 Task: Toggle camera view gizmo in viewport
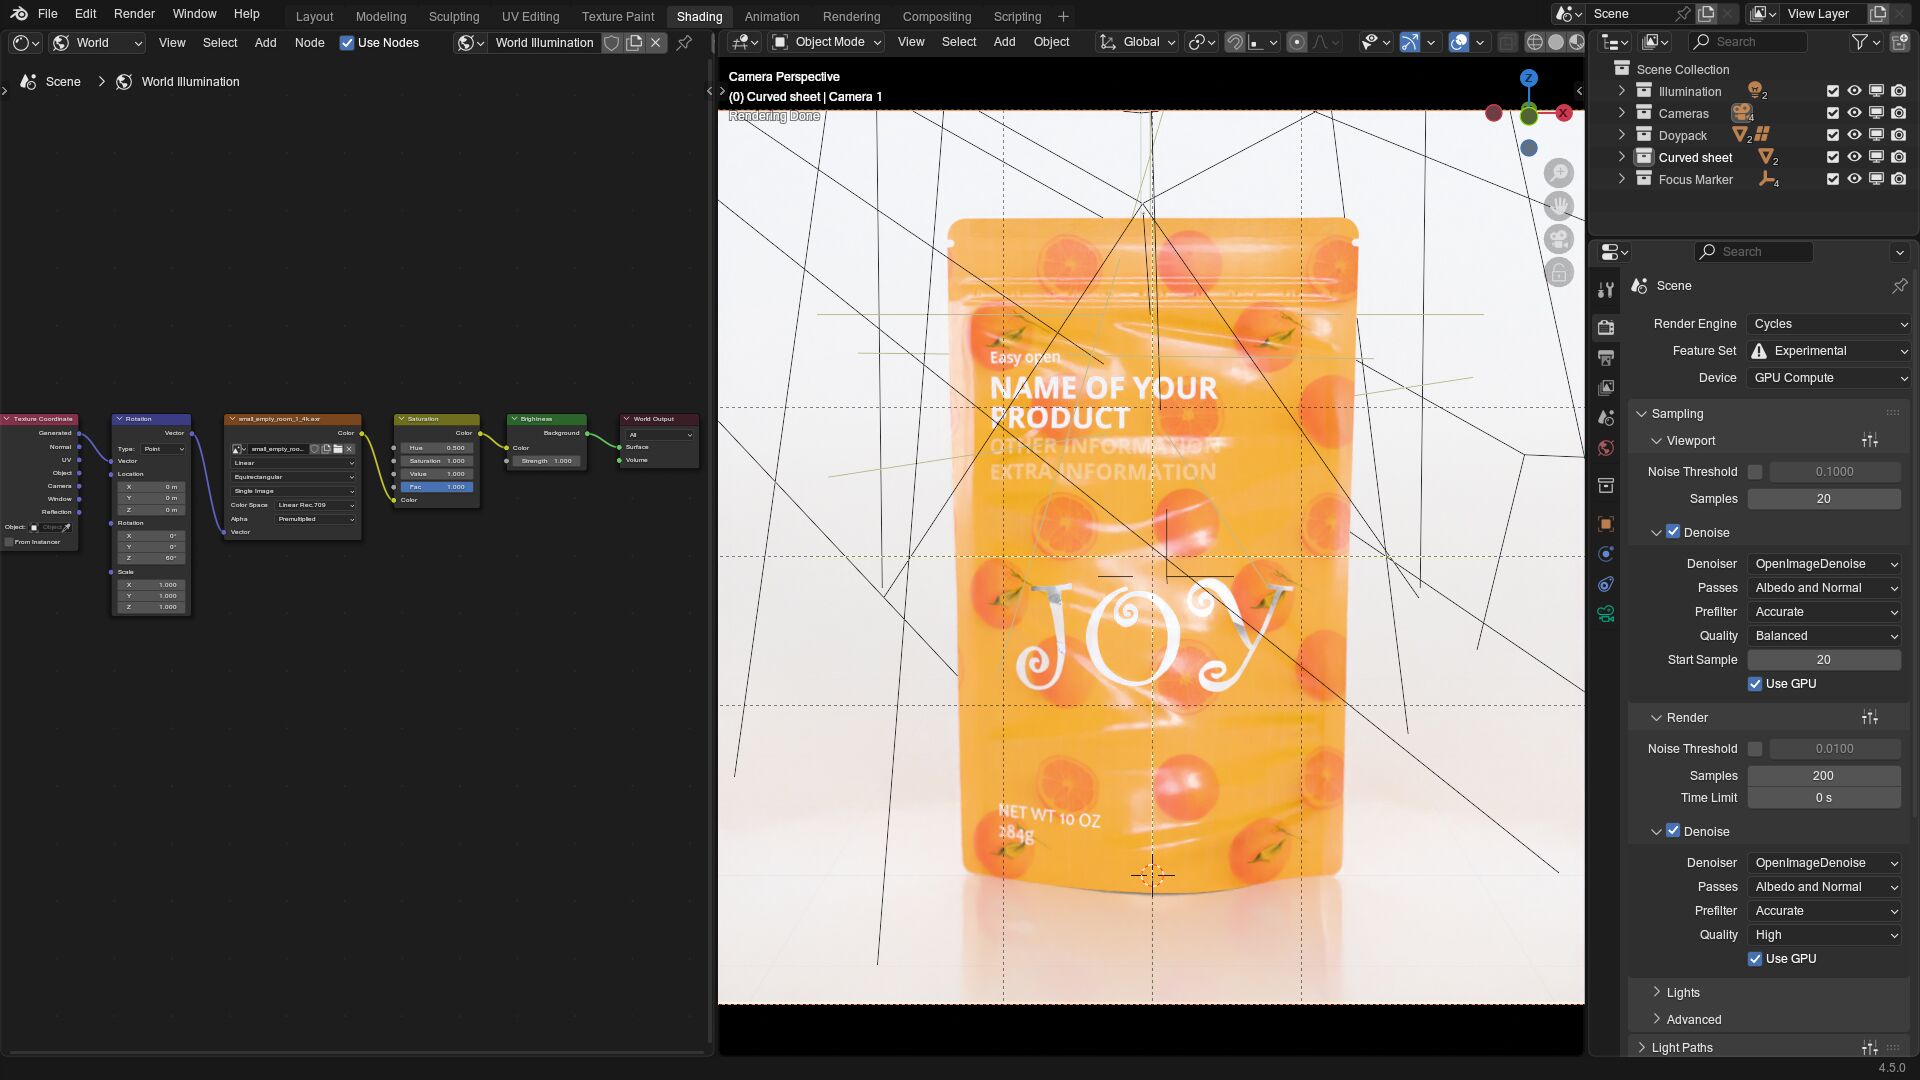tap(1558, 239)
